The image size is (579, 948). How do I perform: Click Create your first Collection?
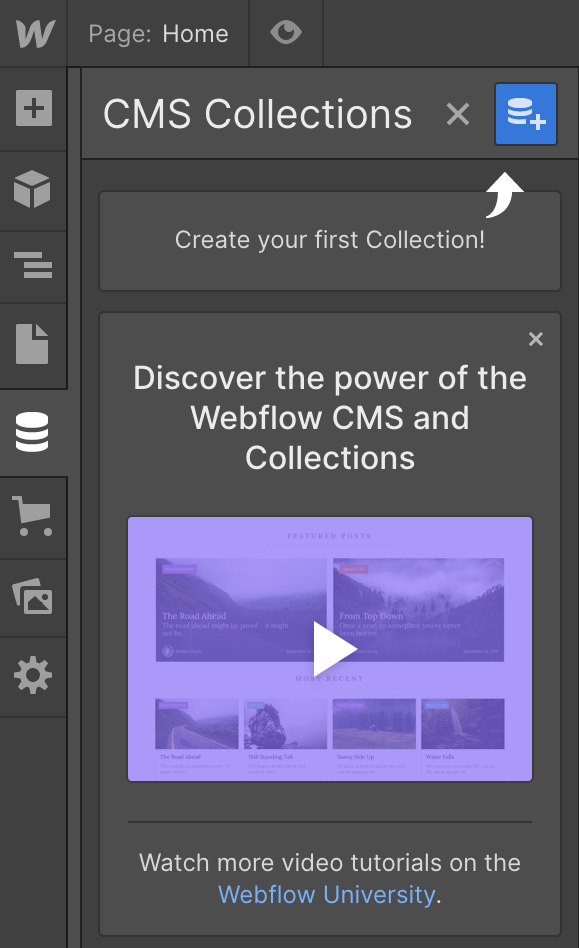(x=330, y=240)
